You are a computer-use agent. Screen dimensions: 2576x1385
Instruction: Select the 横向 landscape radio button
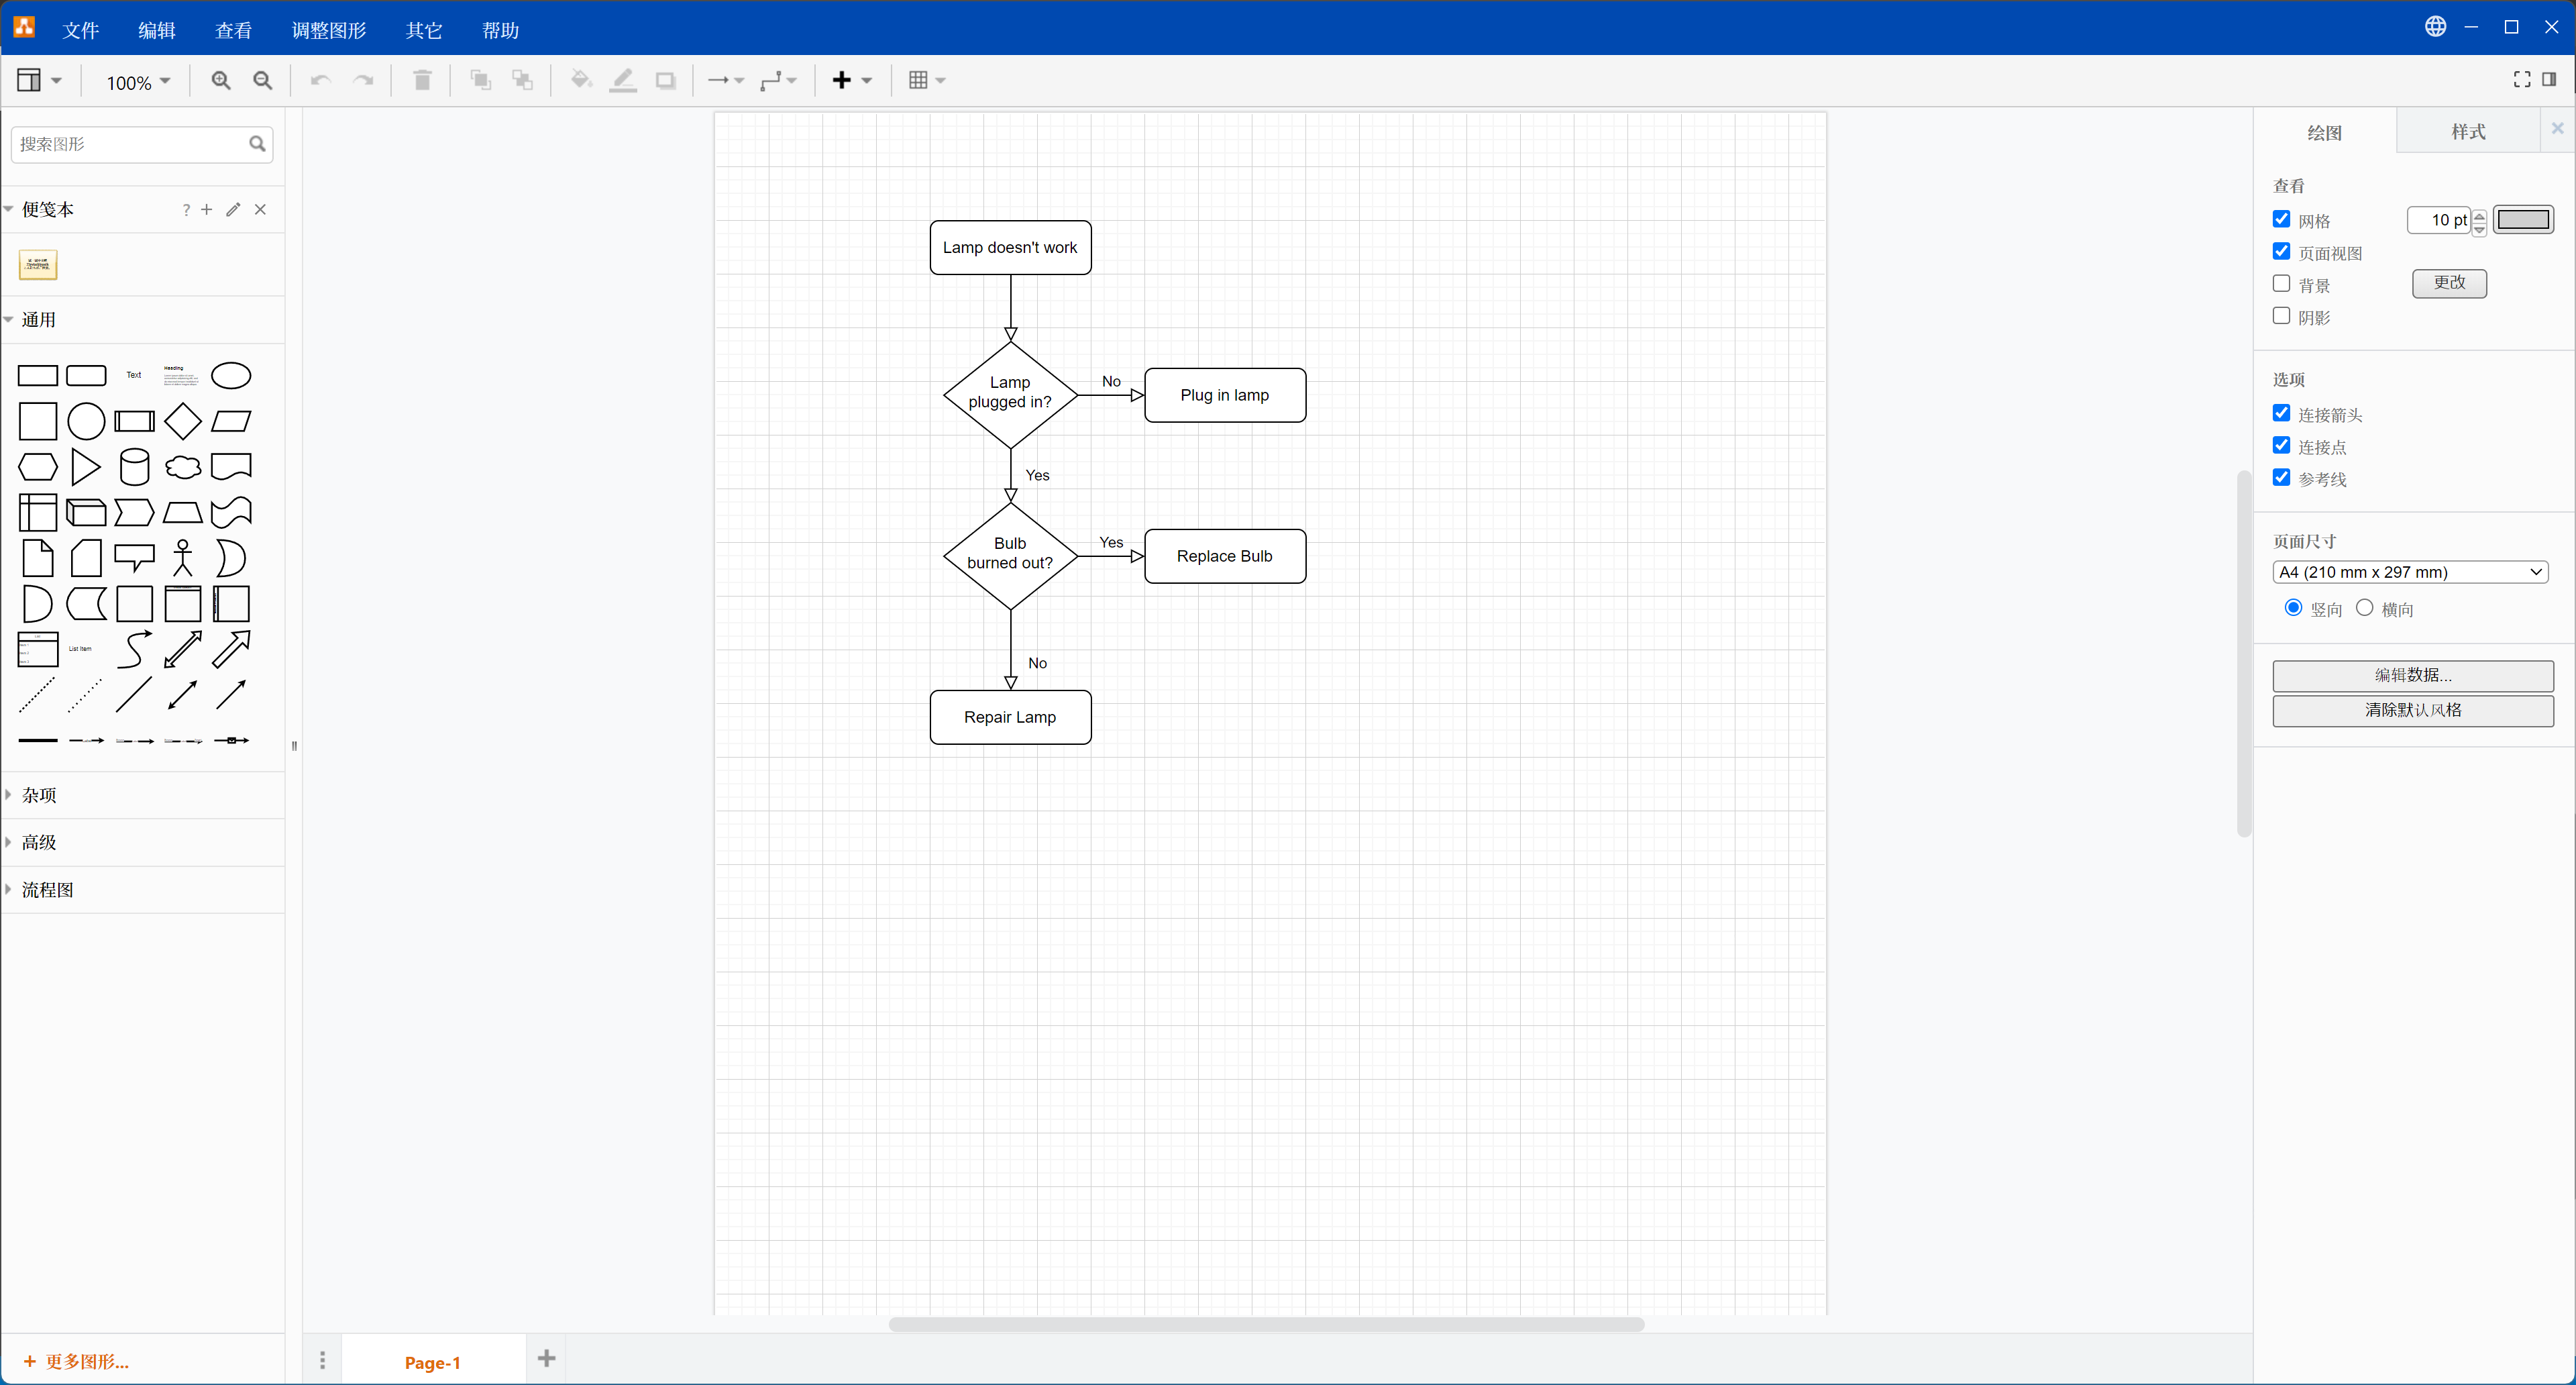tap(2364, 608)
